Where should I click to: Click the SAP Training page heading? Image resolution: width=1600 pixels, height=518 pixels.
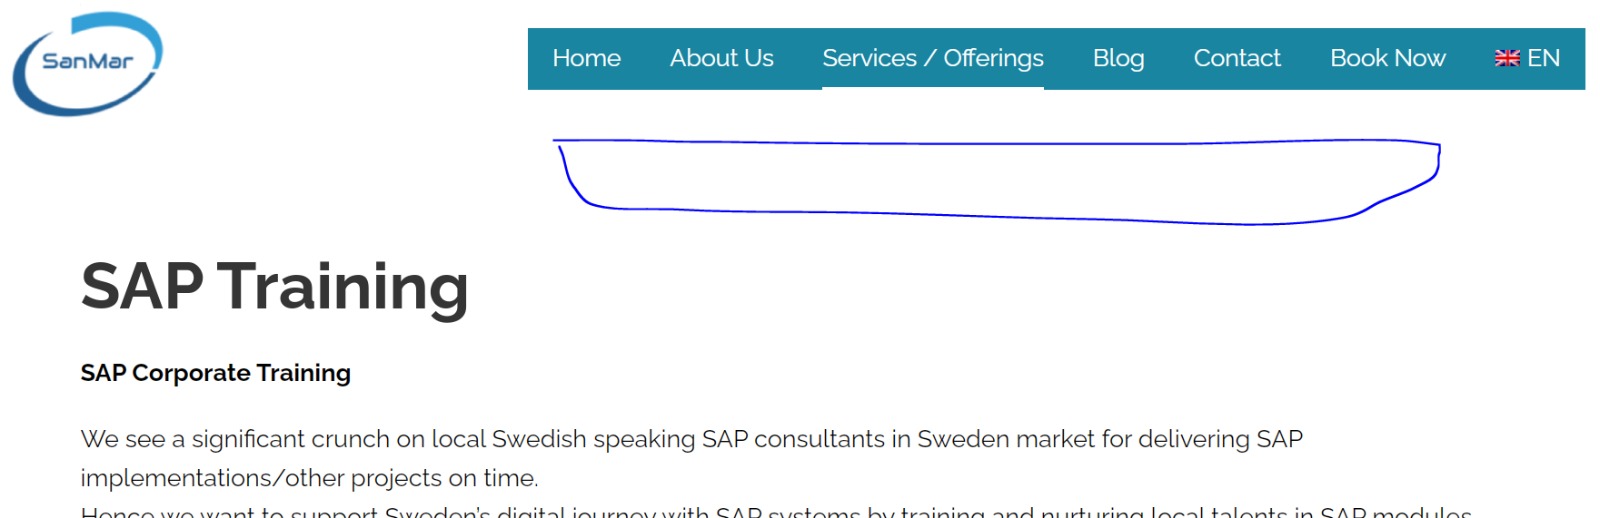(x=274, y=286)
